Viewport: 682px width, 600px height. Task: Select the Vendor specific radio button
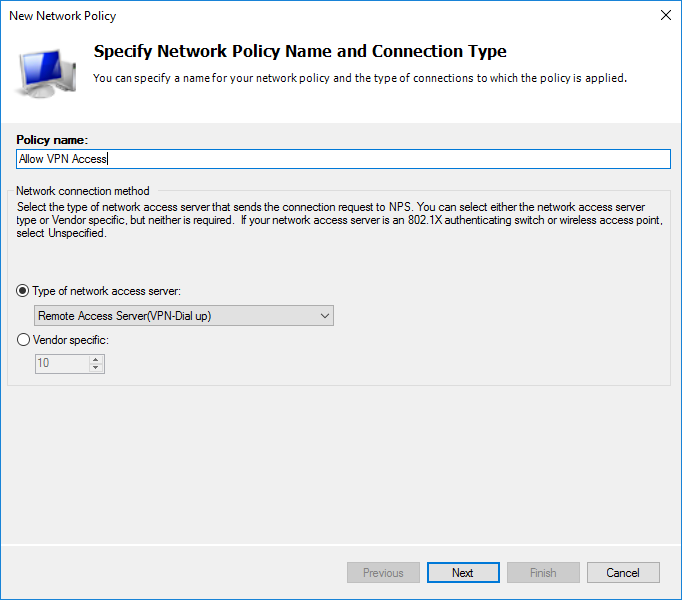coord(23,340)
